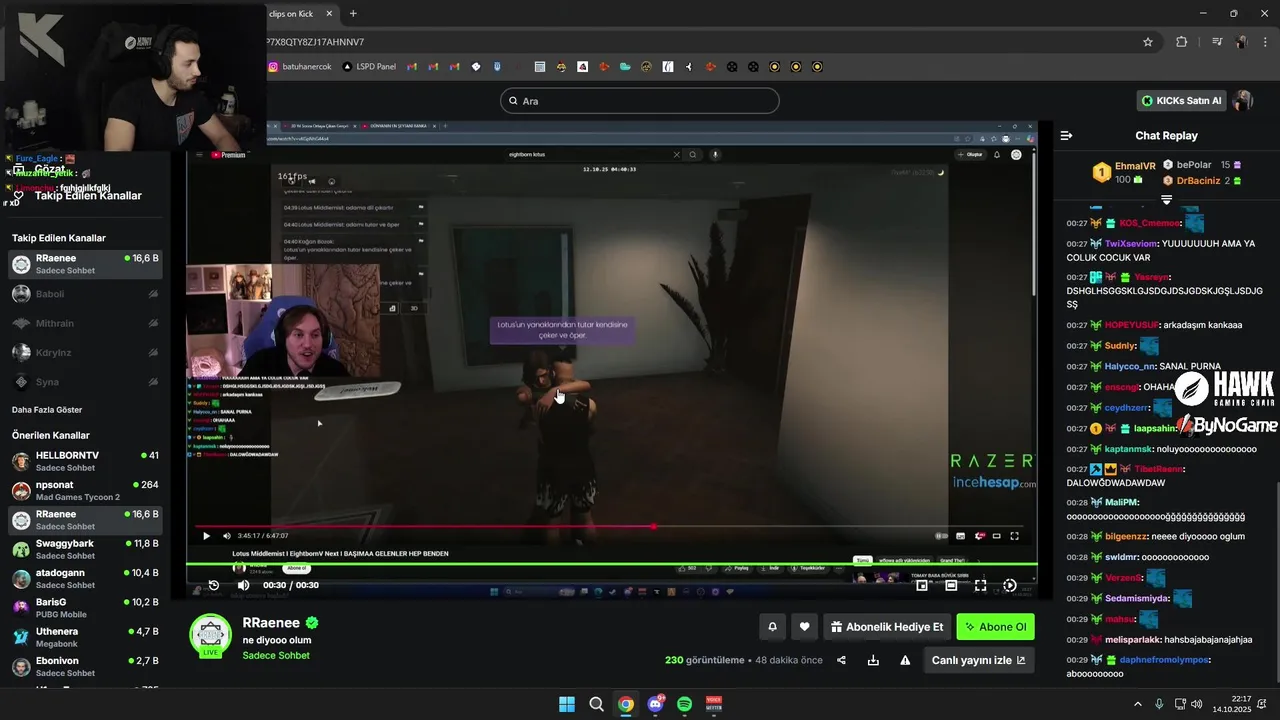Open RRaenee in followed channels list

pyautogui.click(x=85, y=264)
